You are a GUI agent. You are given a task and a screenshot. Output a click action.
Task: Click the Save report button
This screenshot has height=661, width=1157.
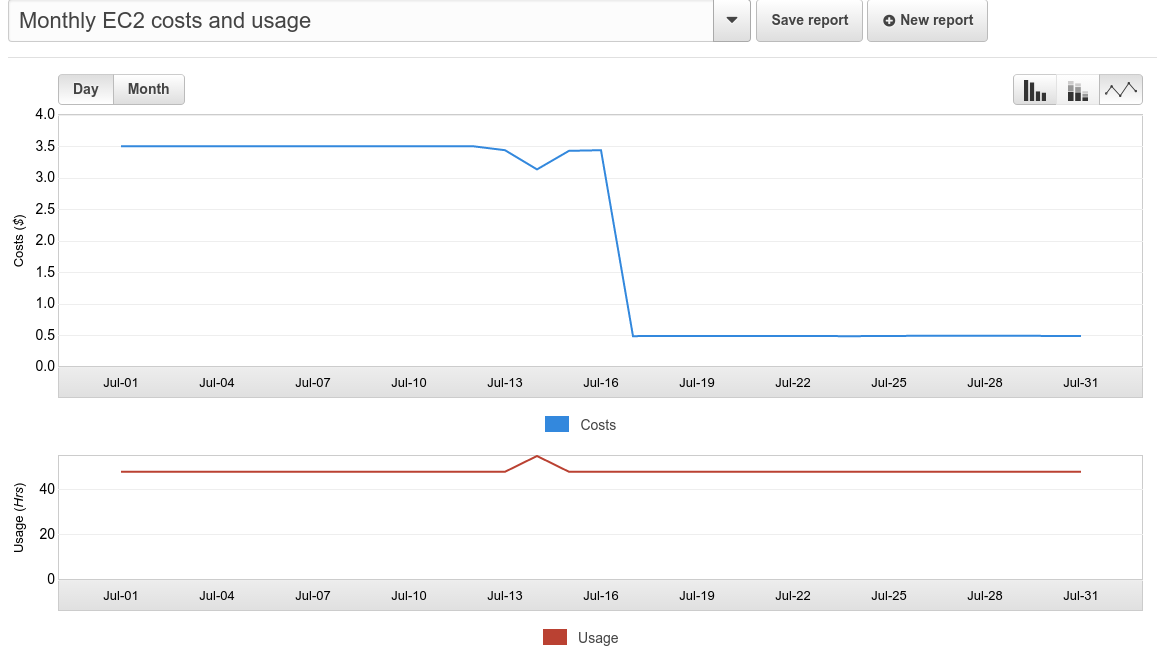tap(808, 20)
